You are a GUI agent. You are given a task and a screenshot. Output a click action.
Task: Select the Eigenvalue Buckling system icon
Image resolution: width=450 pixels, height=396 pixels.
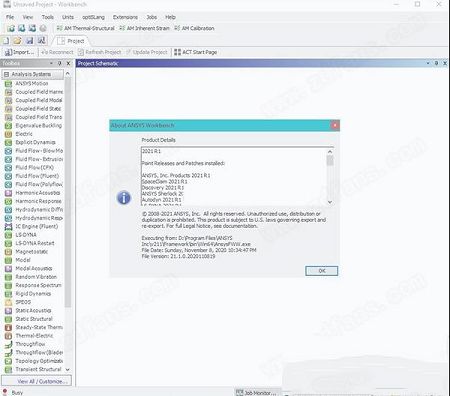point(8,126)
